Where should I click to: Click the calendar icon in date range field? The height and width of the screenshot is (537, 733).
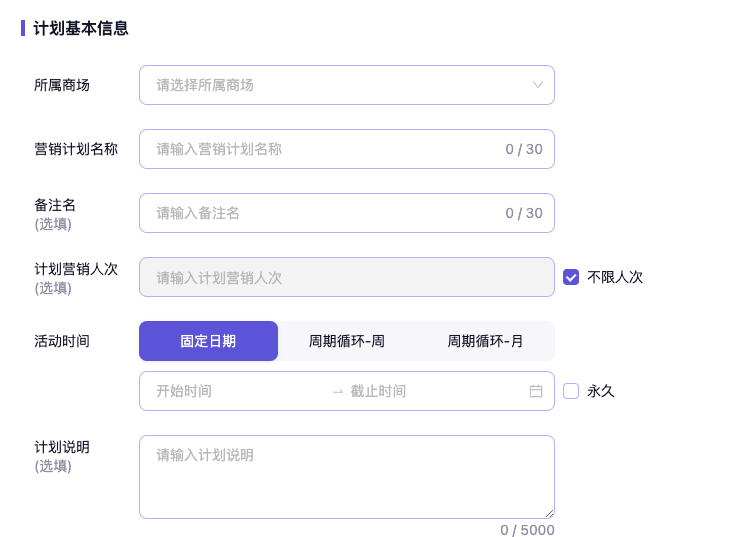pyautogui.click(x=536, y=391)
